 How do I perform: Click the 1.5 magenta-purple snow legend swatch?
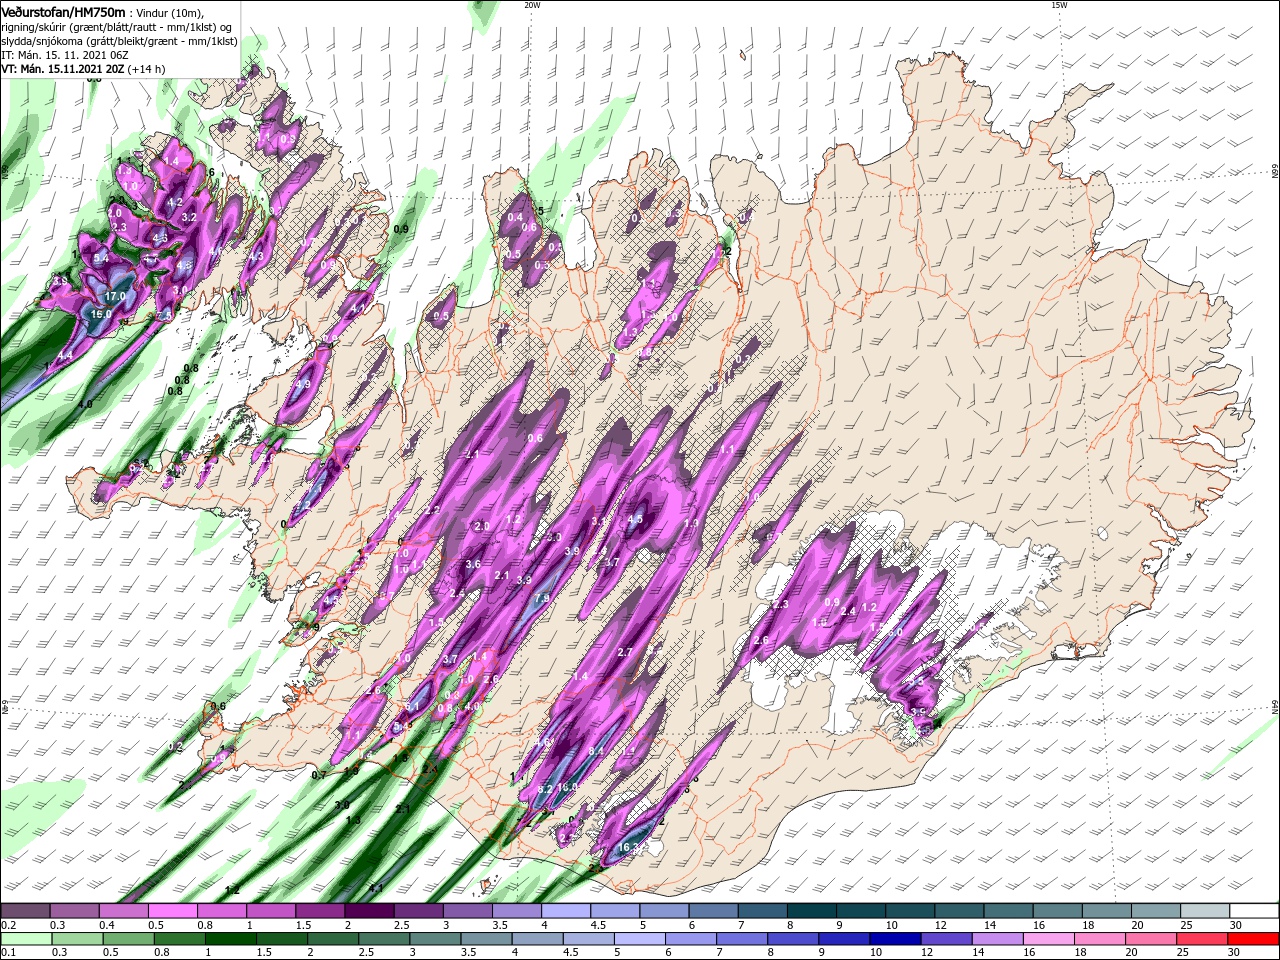(x=321, y=911)
